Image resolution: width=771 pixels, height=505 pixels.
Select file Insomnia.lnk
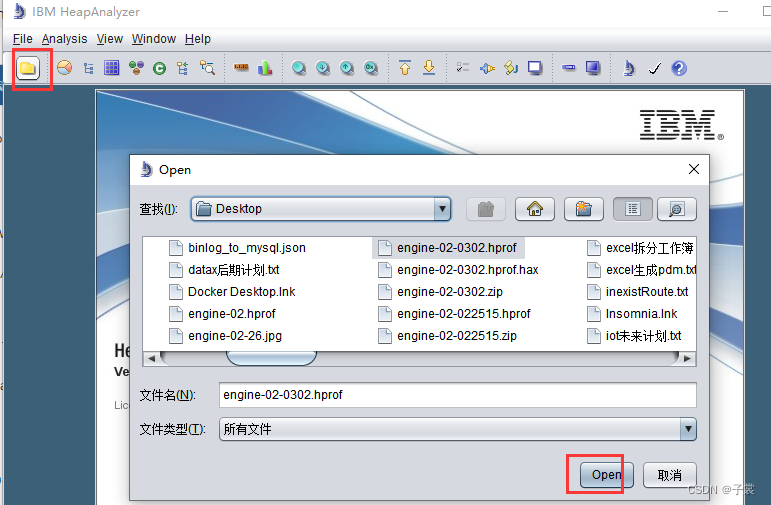coord(632,314)
